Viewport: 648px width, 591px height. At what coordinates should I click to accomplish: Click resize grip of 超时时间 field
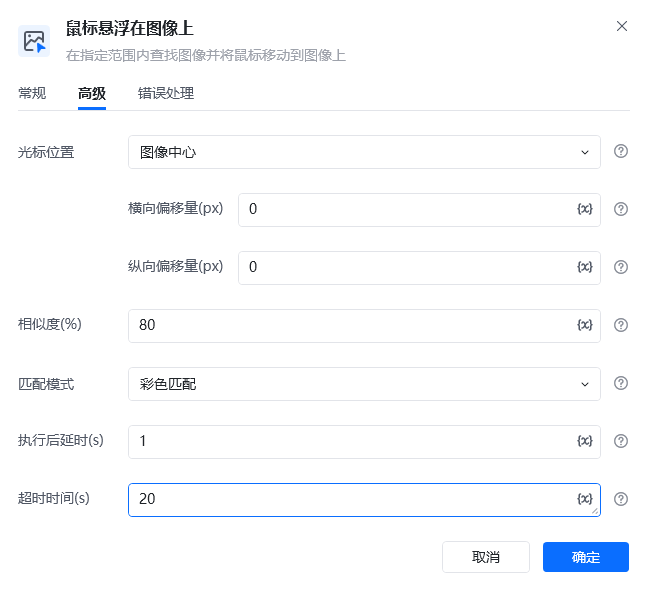[x=595, y=511]
